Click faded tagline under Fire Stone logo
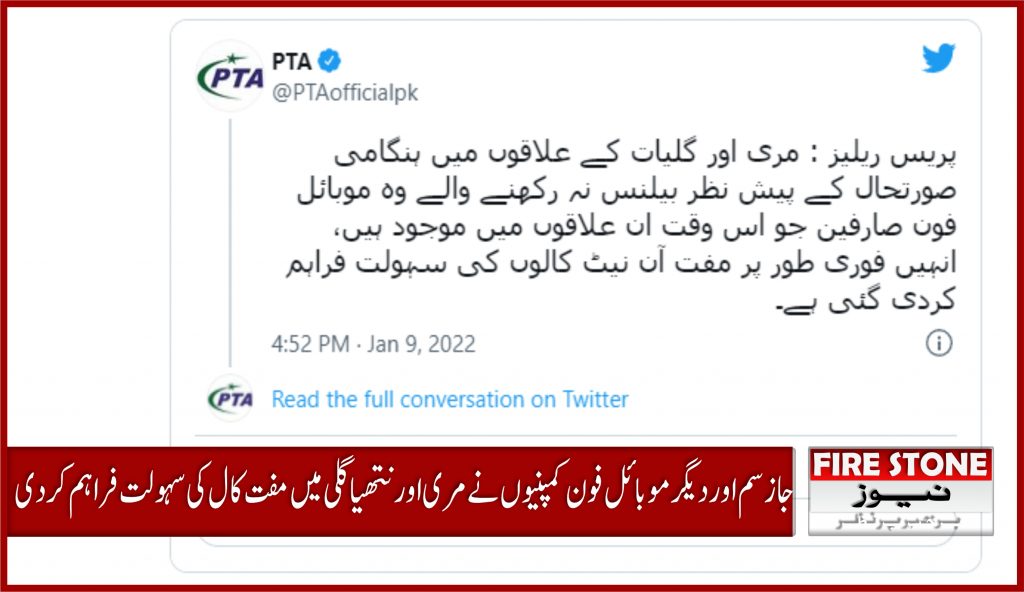The width and height of the screenshot is (1024, 592). click(898, 522)
